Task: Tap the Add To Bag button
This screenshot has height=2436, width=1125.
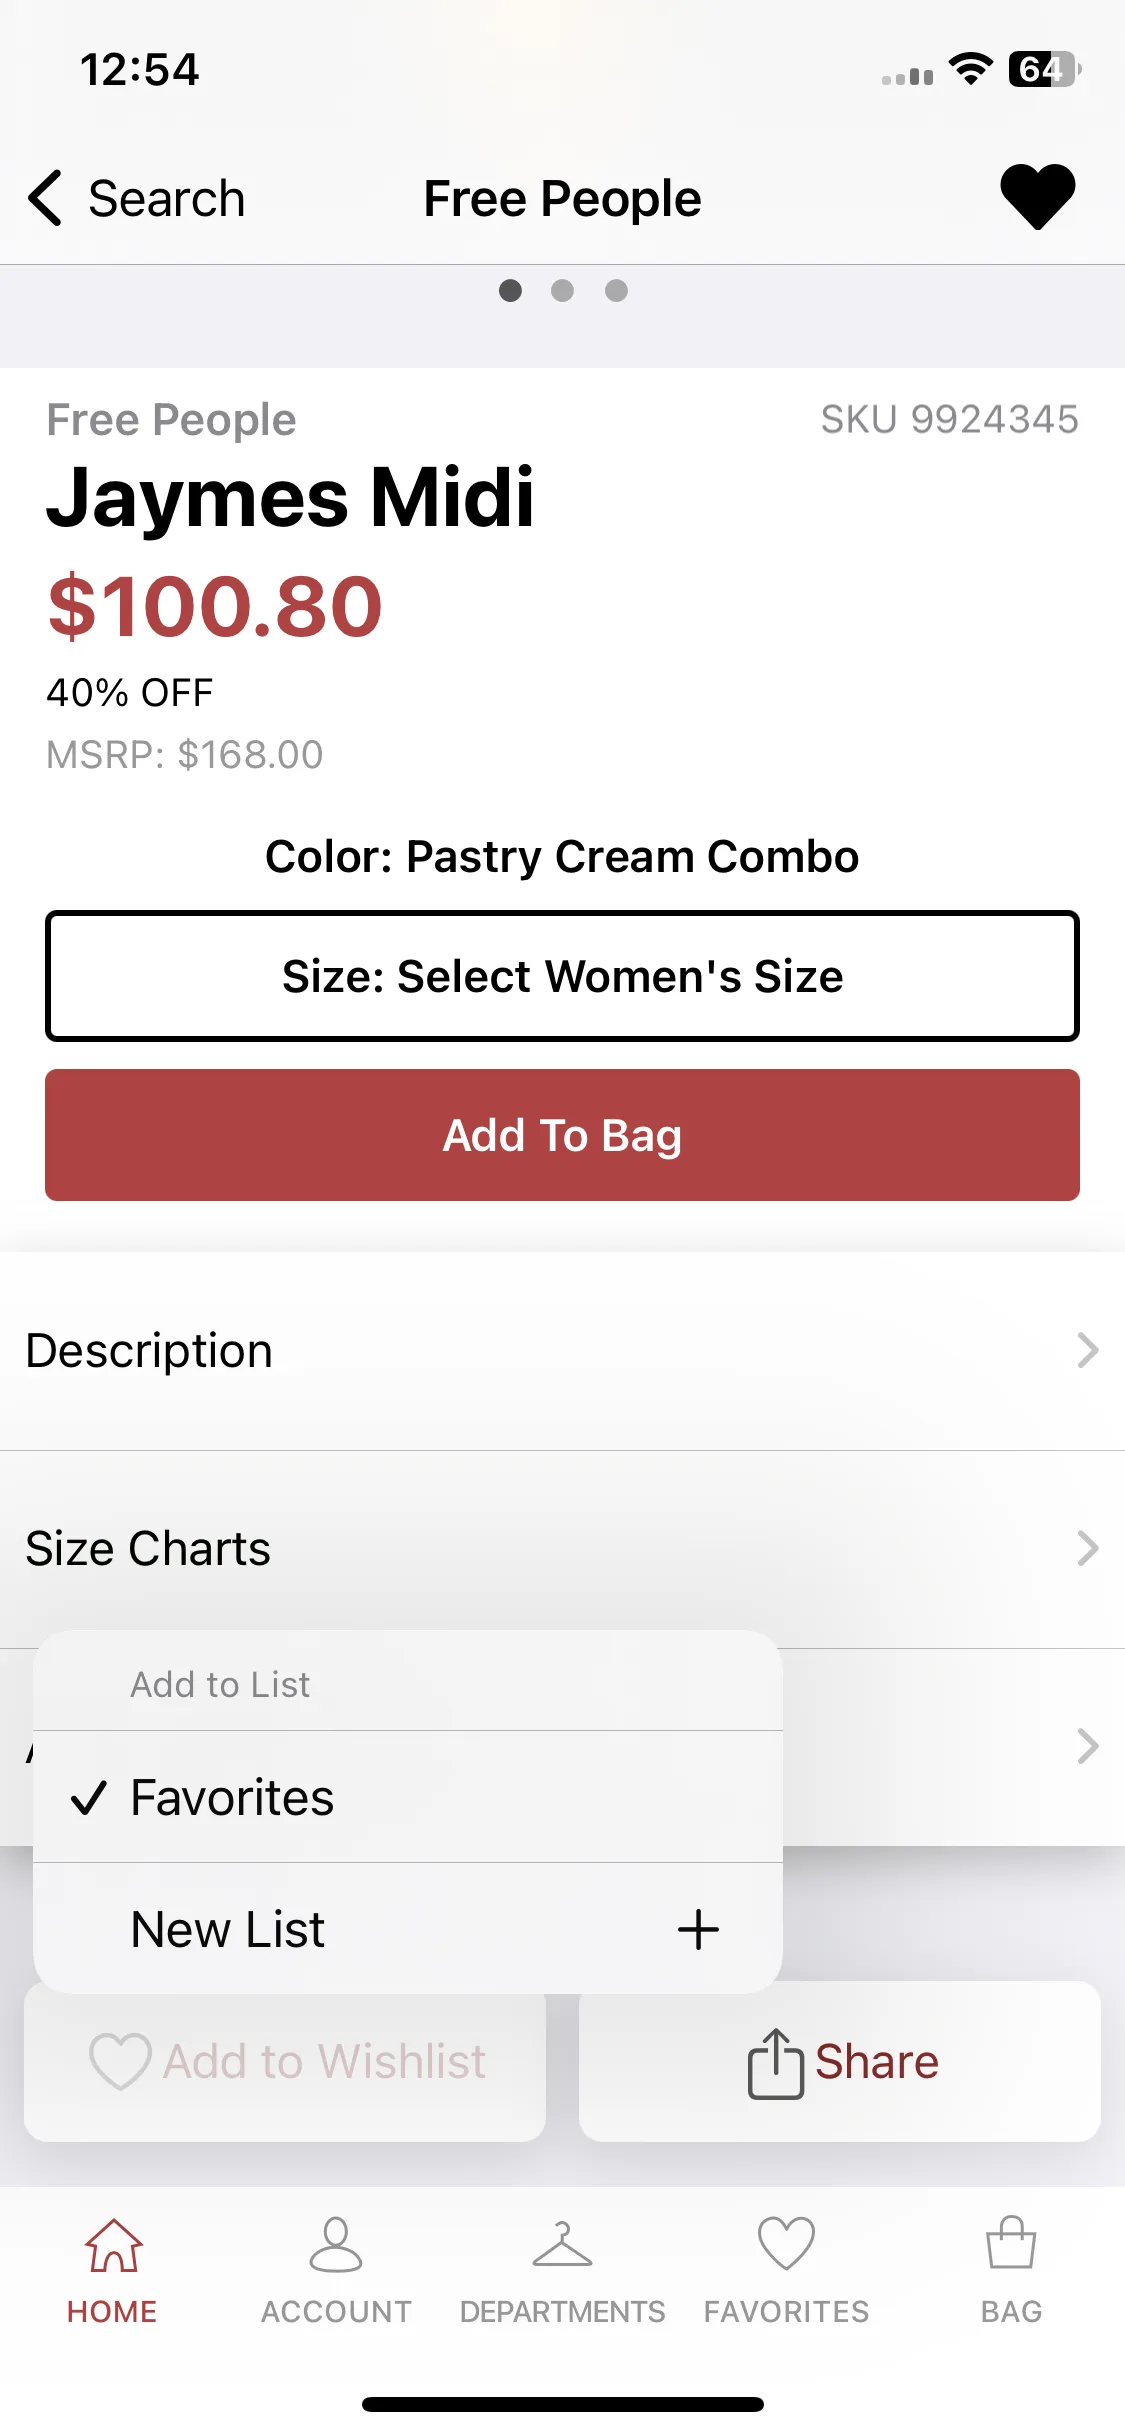Action: click(562, 1135)
